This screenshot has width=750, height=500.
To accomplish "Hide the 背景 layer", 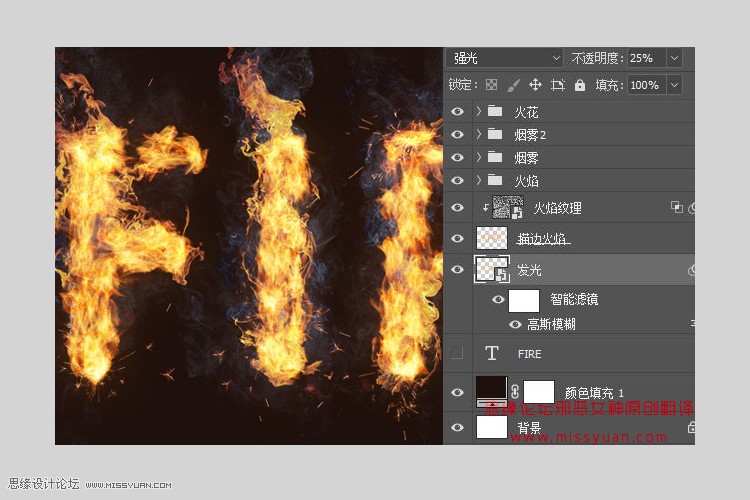I will tap(457, 427).
